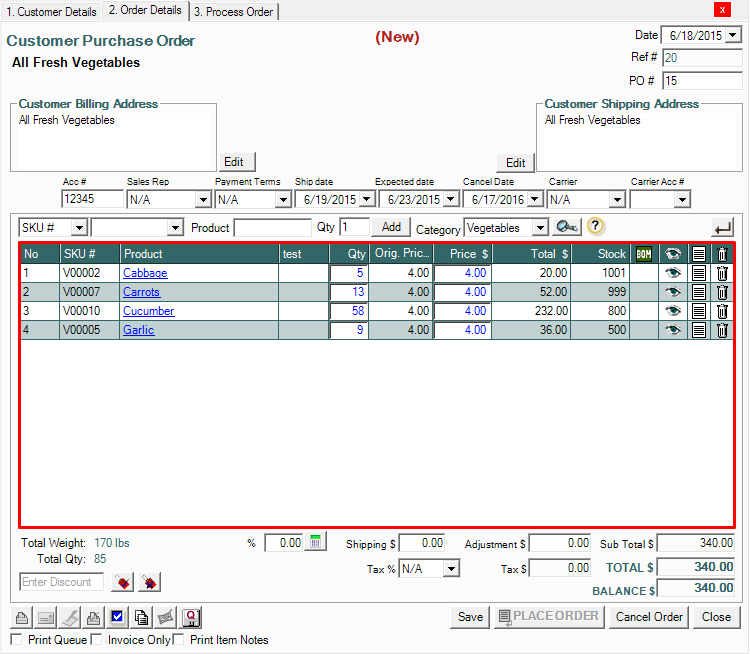Viewport: 750px width, 654px height.
Task: Switch to the 3. Process Order tab
Action: [233, 12]
